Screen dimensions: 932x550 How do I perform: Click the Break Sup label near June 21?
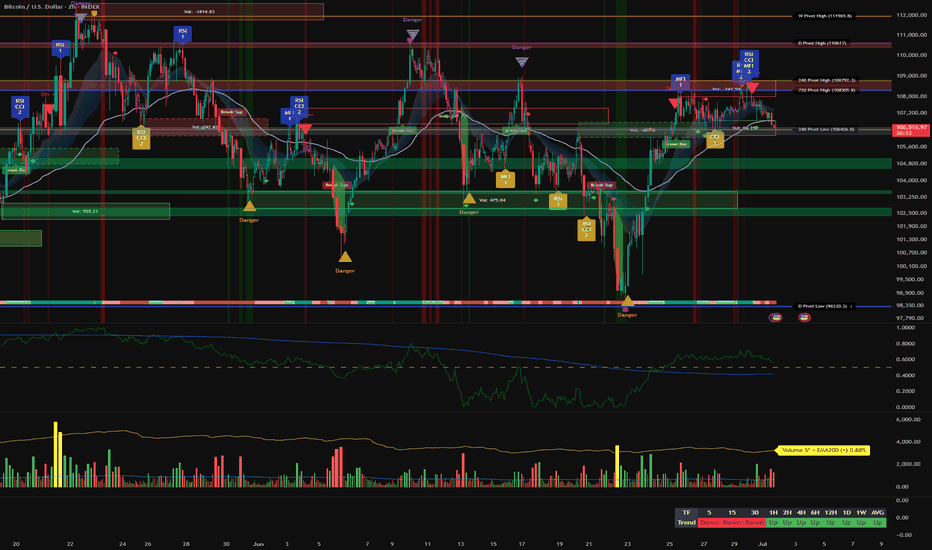pos(602,185)
